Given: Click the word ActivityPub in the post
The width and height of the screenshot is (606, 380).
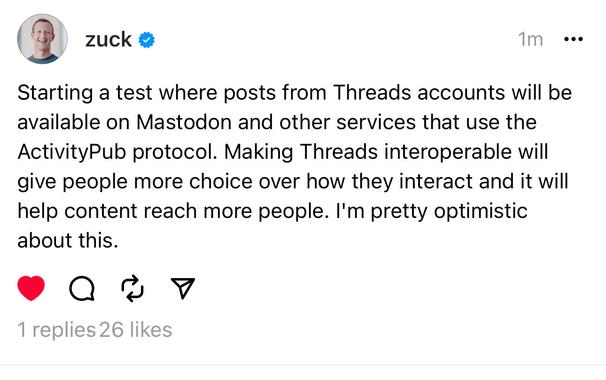Looking at the screenshot, I should pos(72,152).
